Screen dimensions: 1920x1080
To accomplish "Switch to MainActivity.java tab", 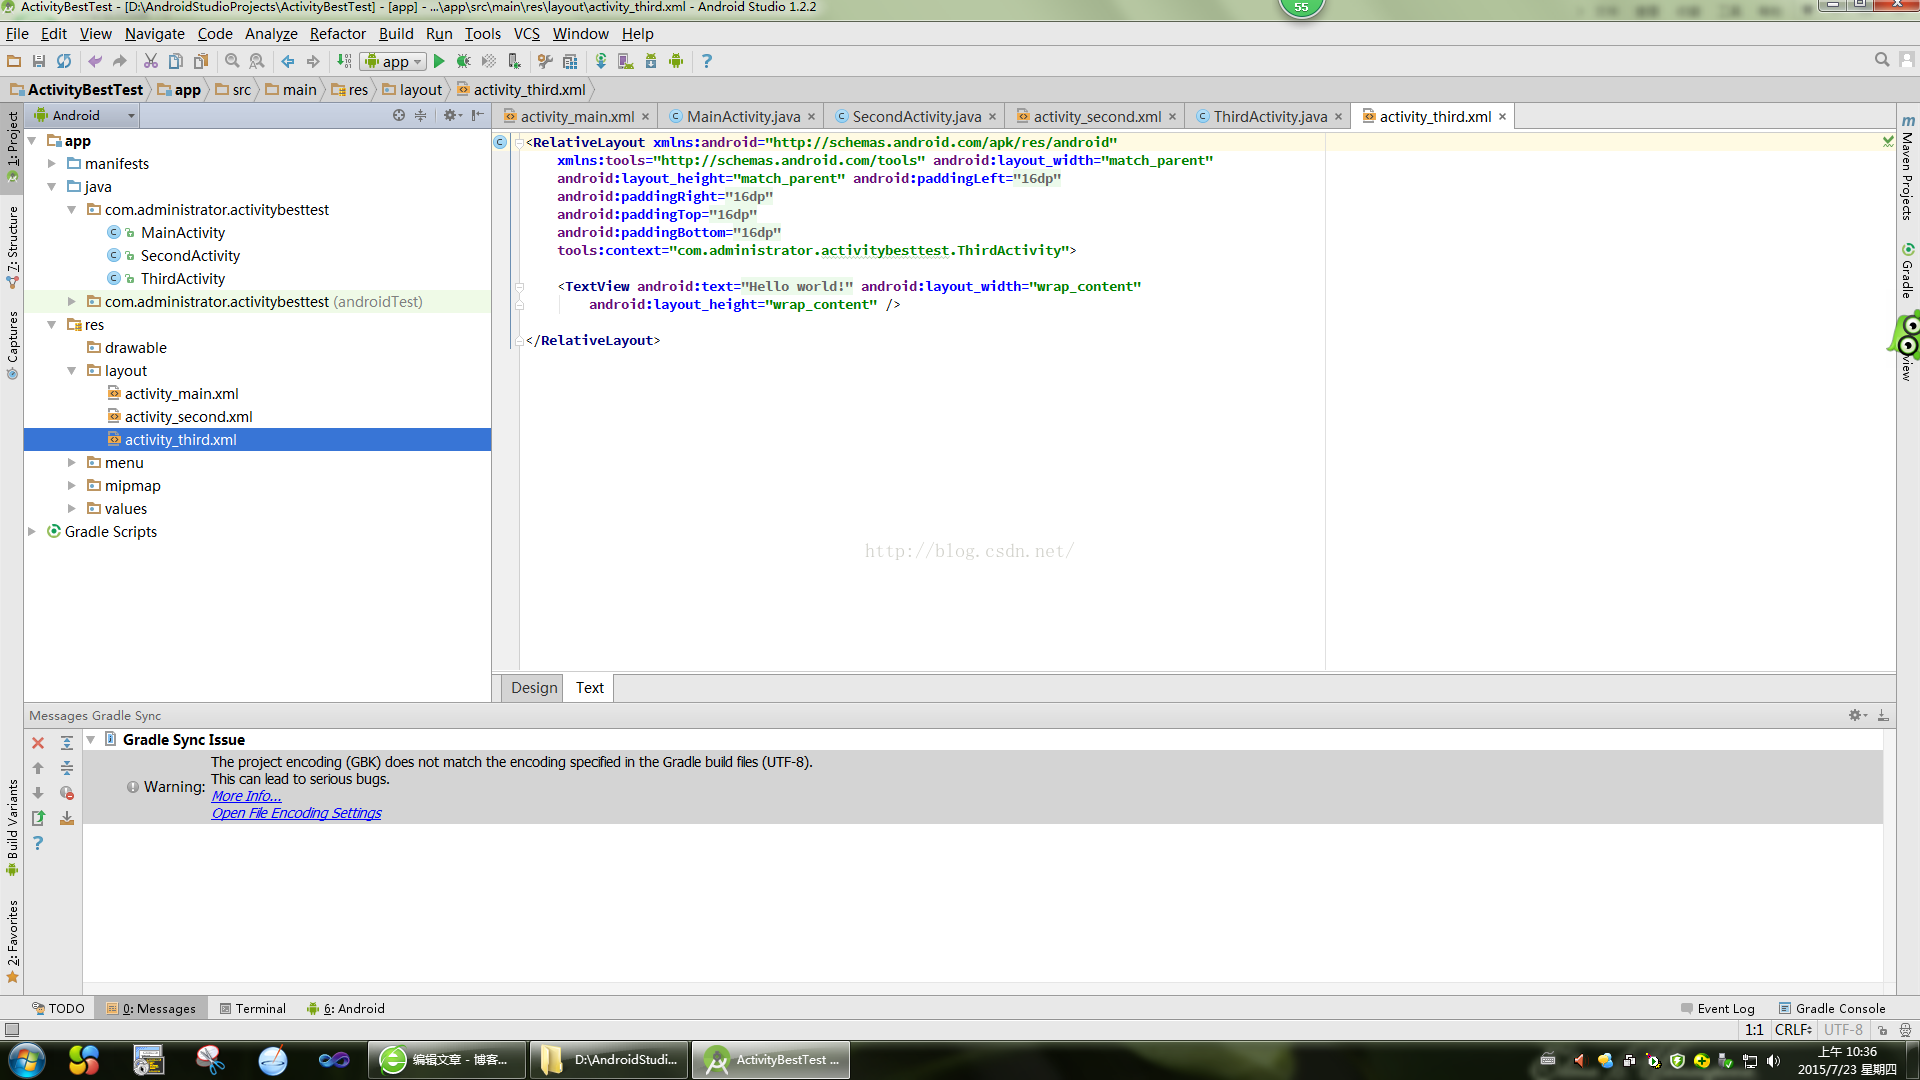I will (x=743, y=116).
